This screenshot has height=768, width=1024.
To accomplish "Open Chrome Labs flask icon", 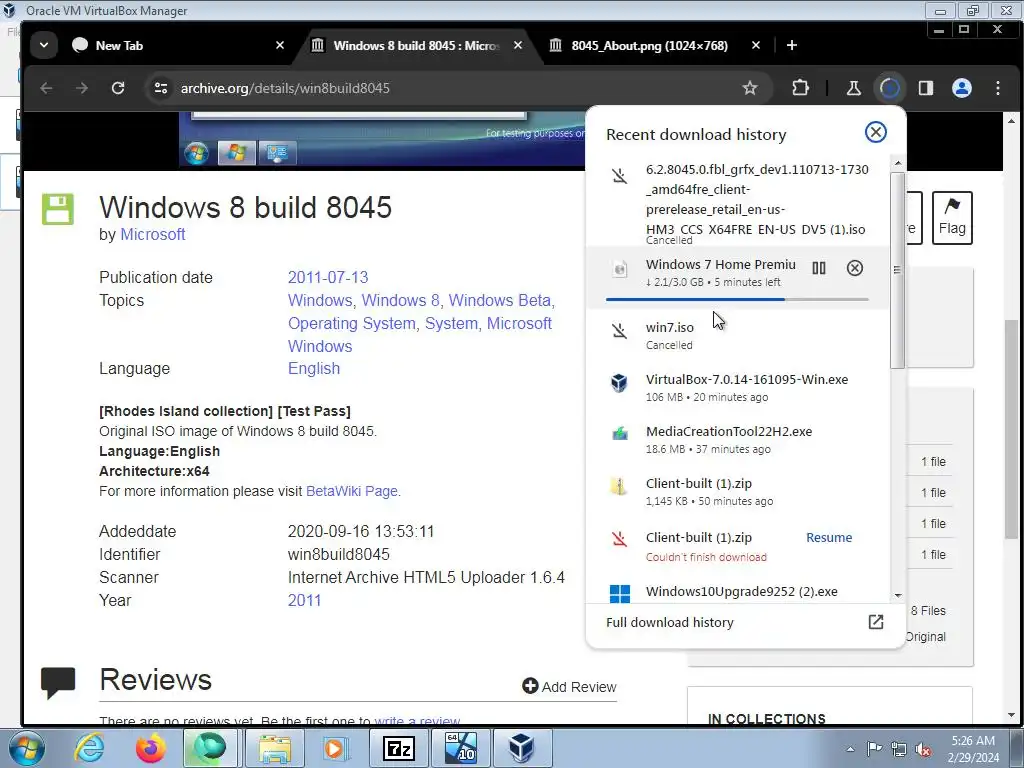I will click(854, 88).
